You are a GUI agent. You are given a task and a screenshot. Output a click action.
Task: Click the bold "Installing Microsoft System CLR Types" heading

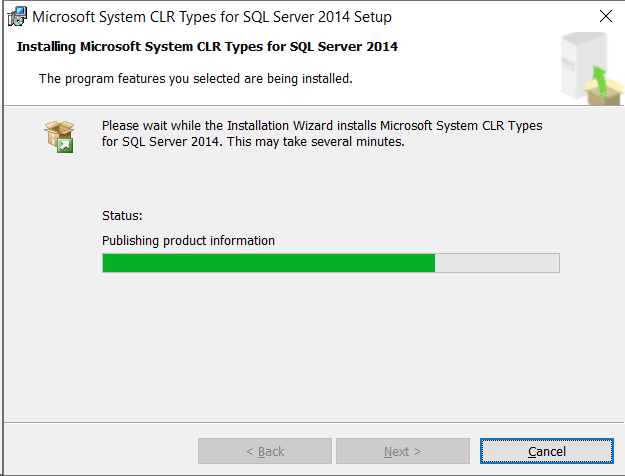click(208, 47)
